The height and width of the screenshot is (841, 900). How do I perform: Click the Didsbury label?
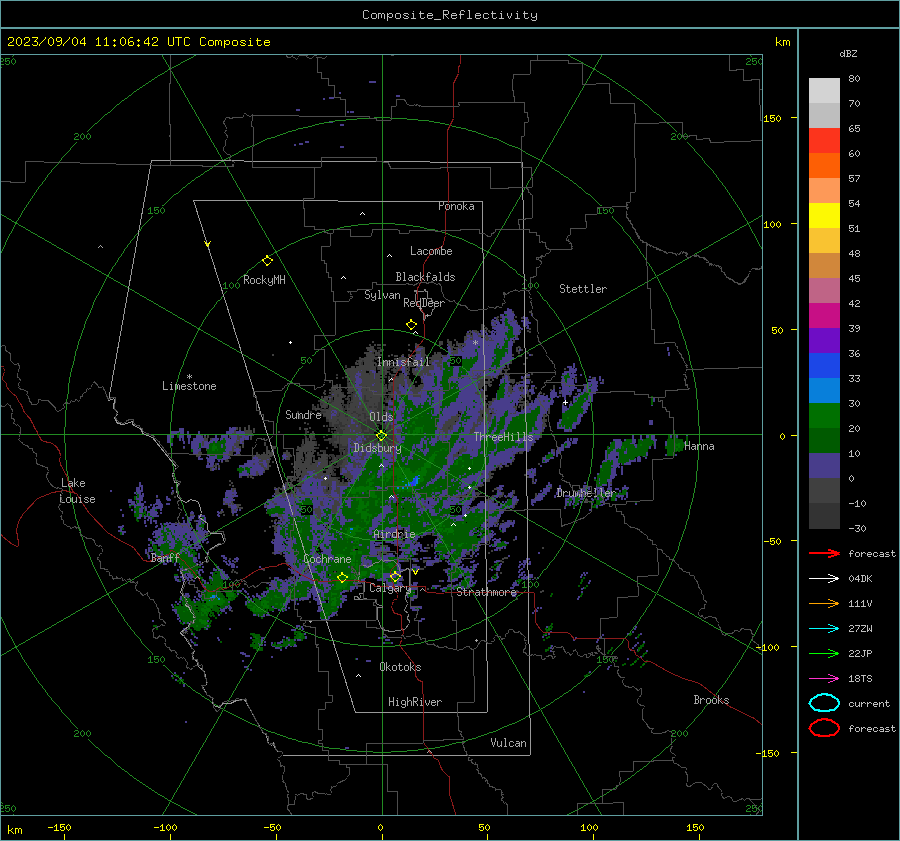point(377,448)
